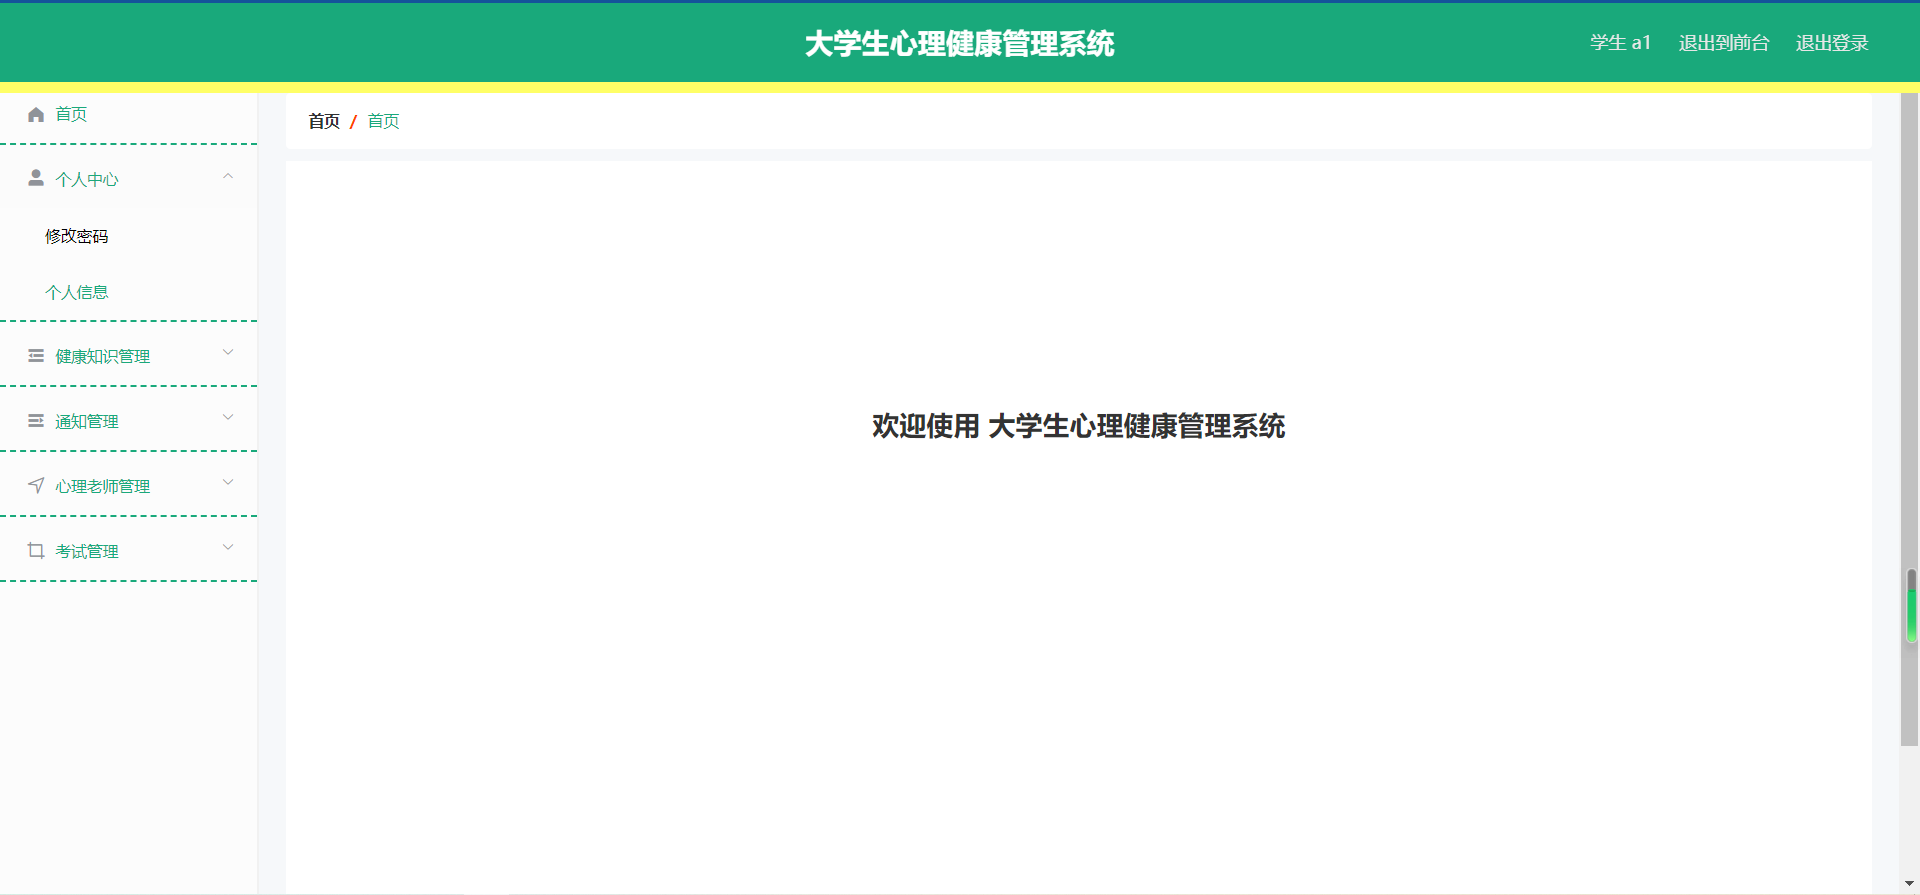Click the 学生 a1 user label
The image size is (1920, 895).
click(x=1620, y=43)
